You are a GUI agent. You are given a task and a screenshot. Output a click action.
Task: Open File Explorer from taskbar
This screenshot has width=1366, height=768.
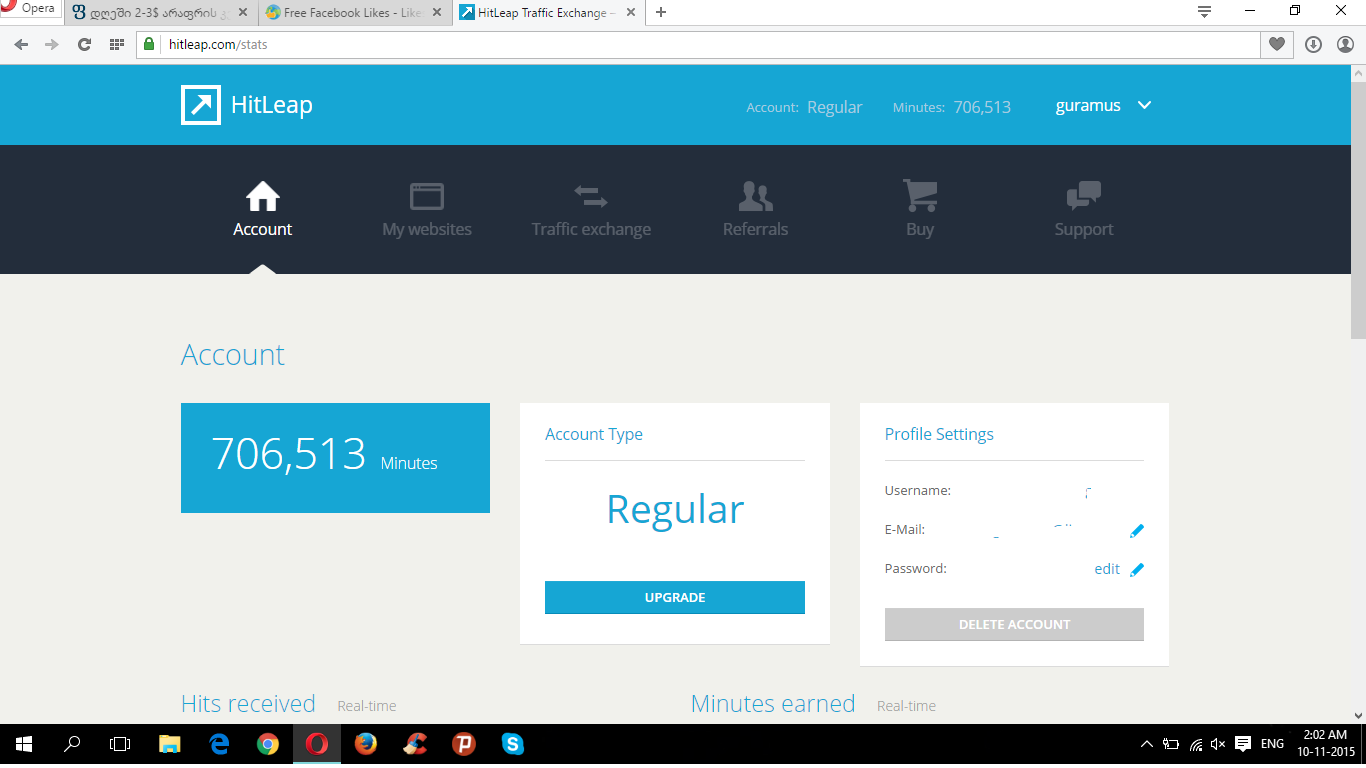click(170, 744)
